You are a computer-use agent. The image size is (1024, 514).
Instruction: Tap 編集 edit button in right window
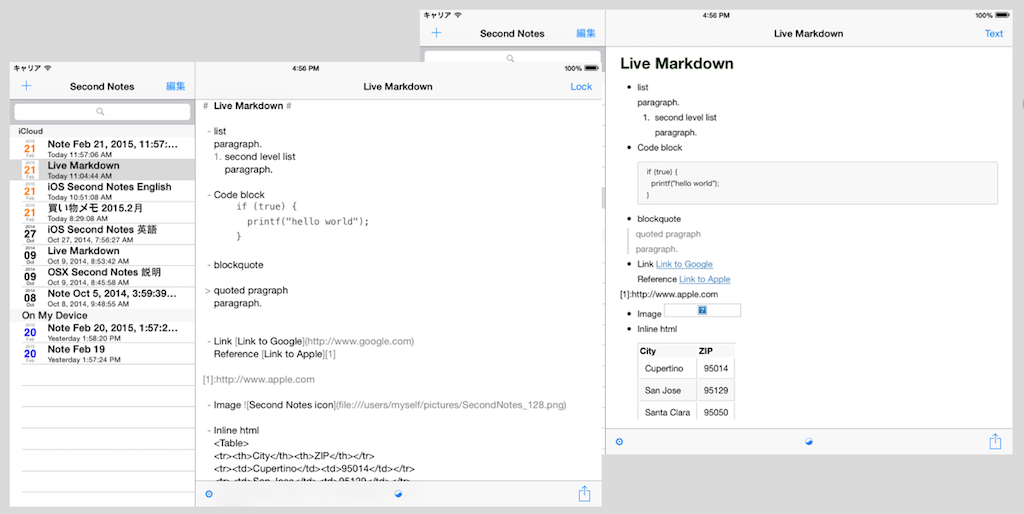586,33
